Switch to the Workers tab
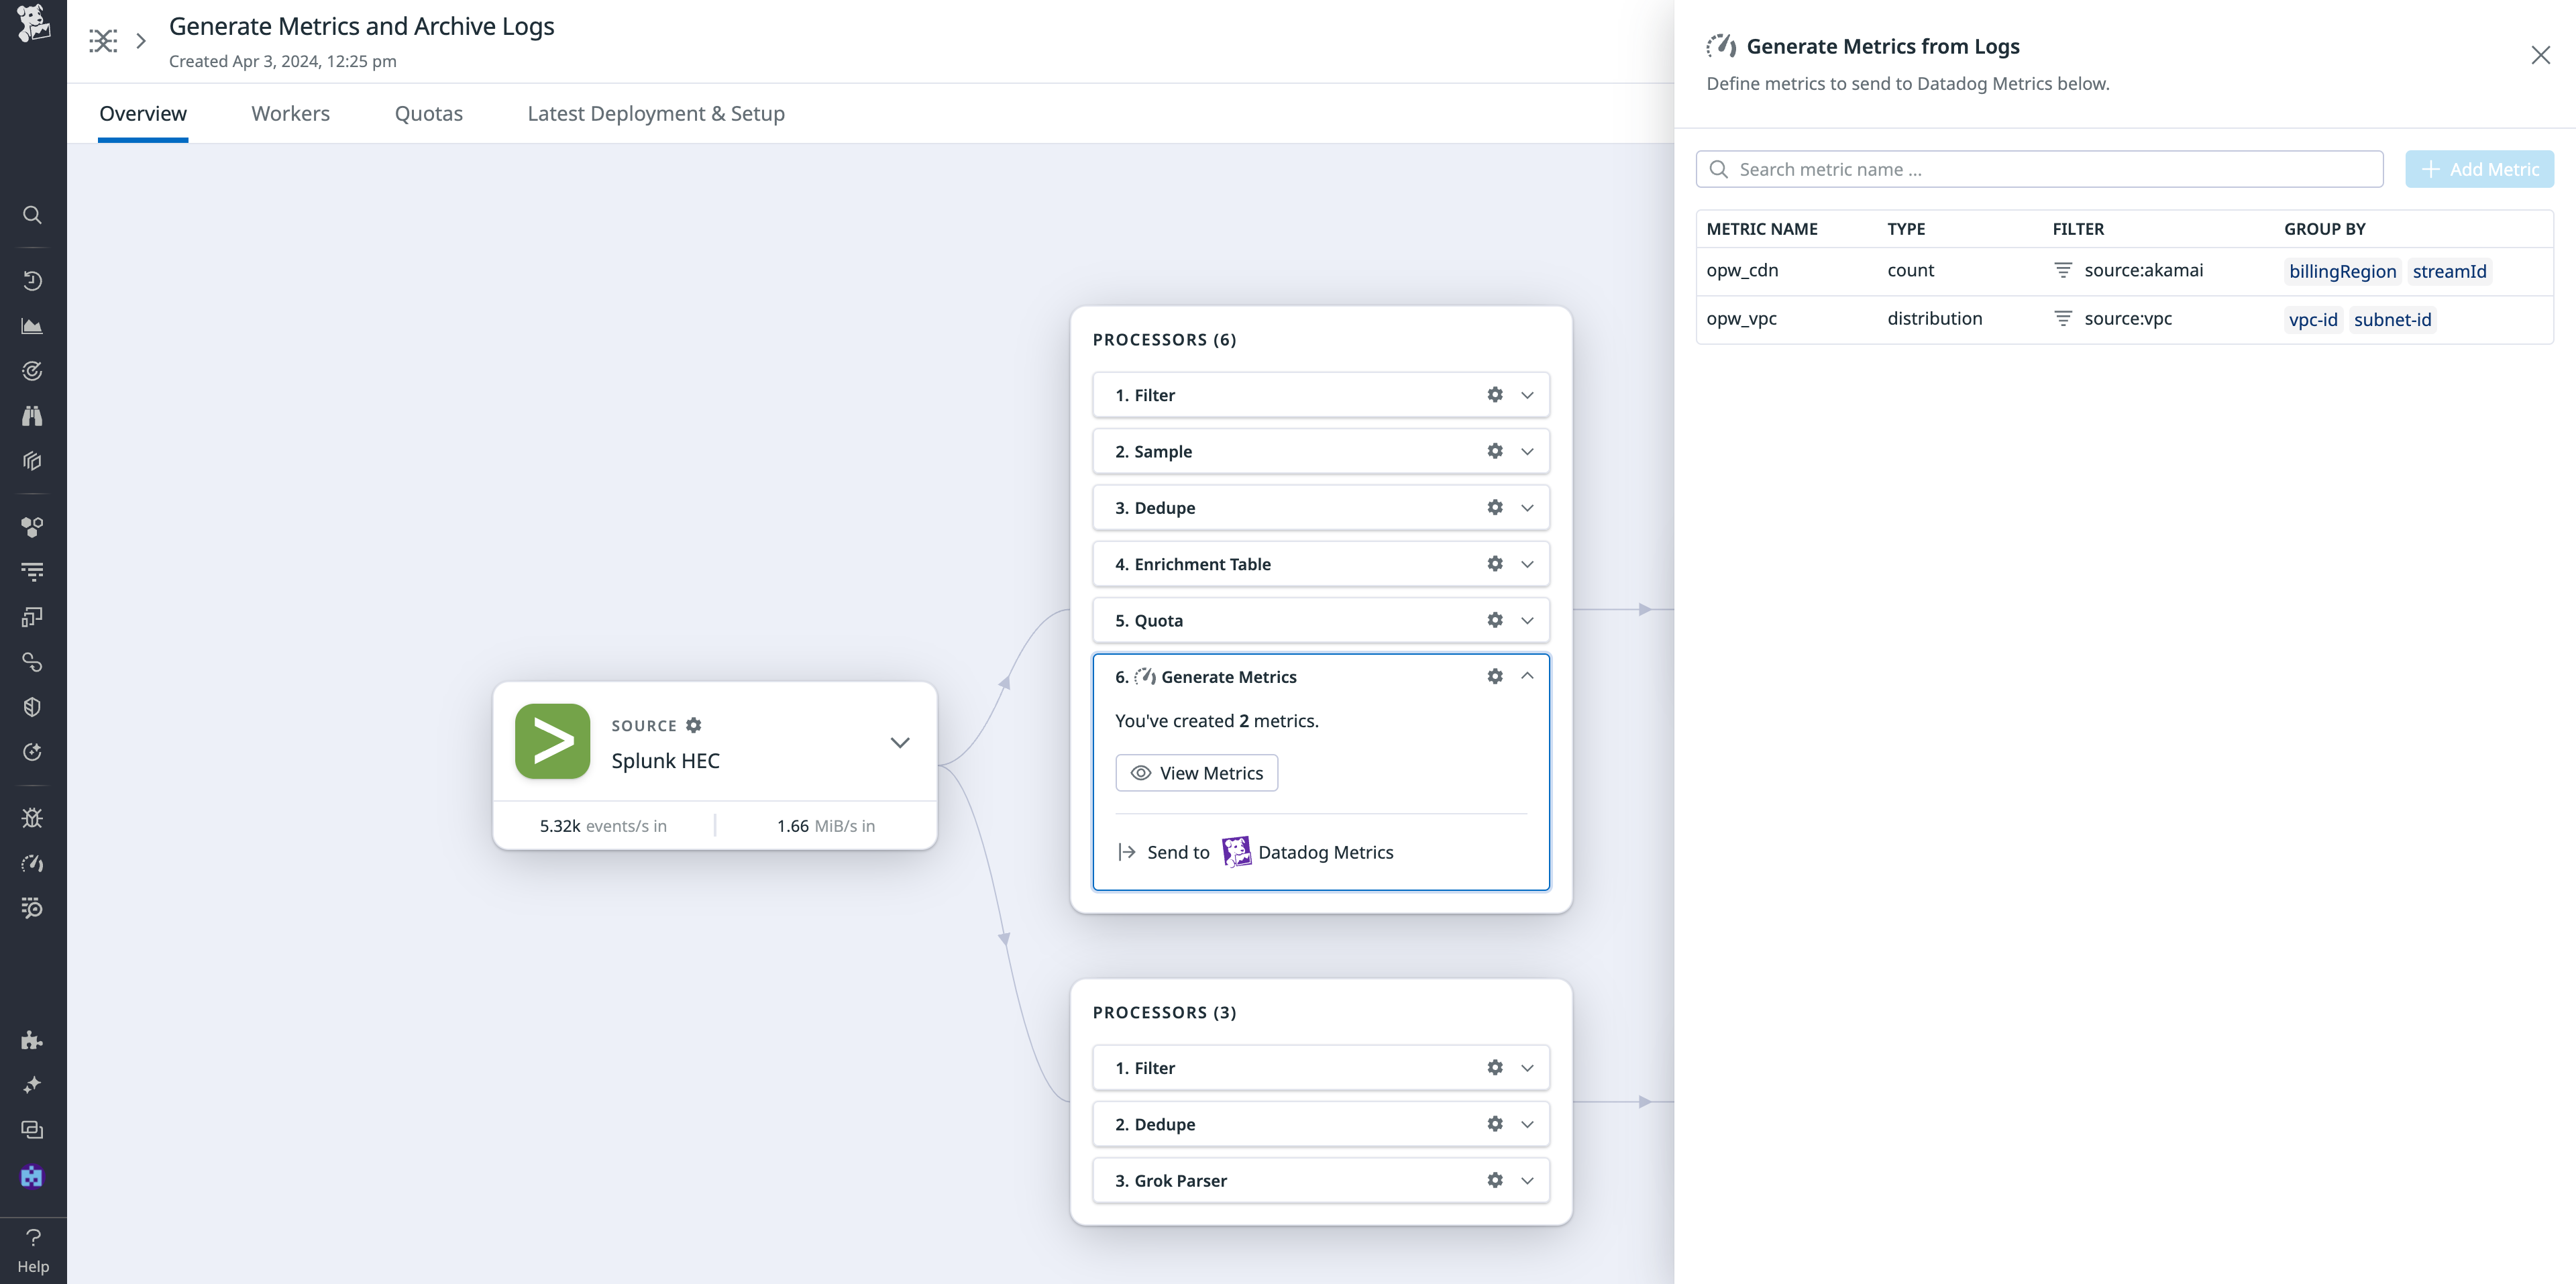Viewport: 2576px width, 1284px height. coord(290,113)
